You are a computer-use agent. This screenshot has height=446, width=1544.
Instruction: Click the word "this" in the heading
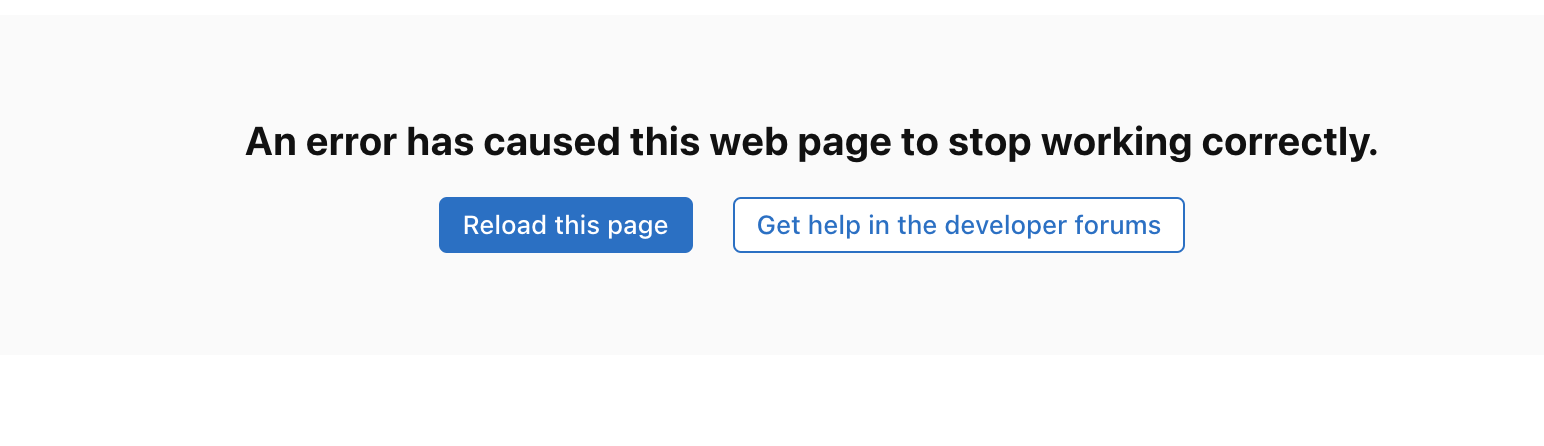[x=666, y=142]
